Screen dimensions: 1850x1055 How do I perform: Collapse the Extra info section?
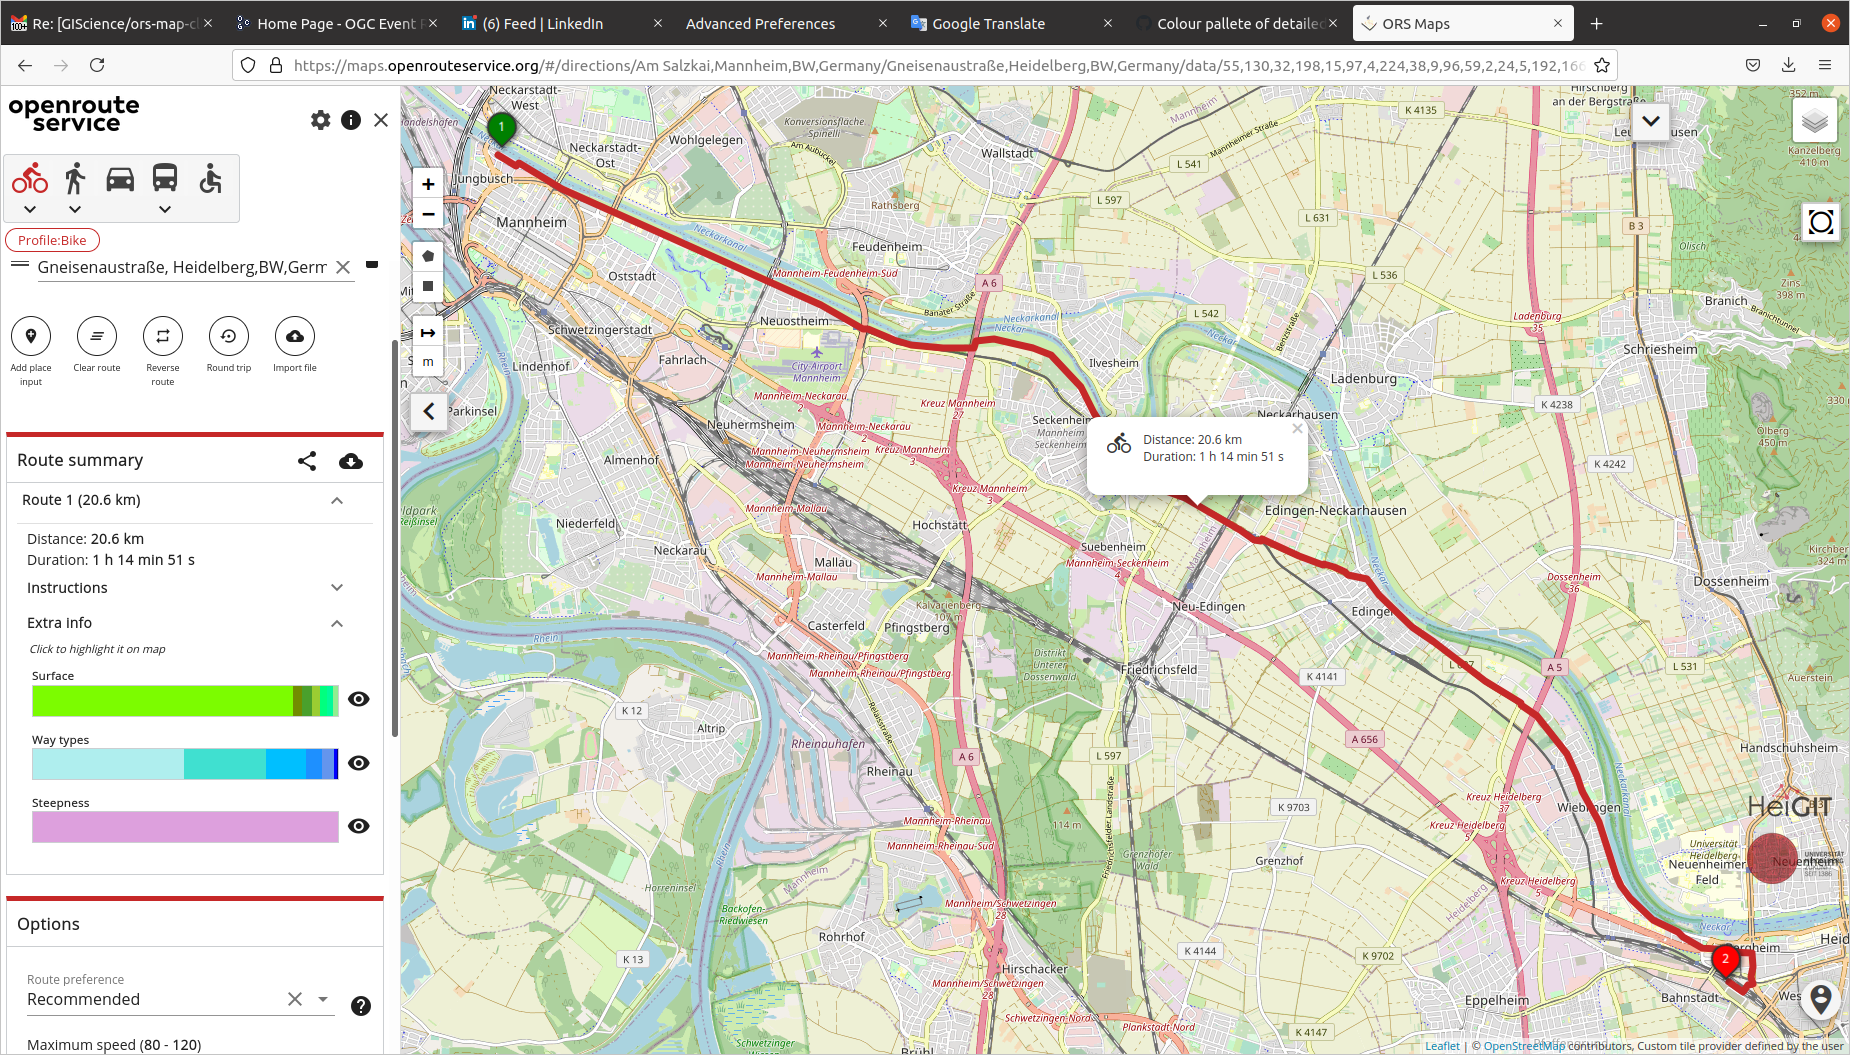(x=337, y=623)
